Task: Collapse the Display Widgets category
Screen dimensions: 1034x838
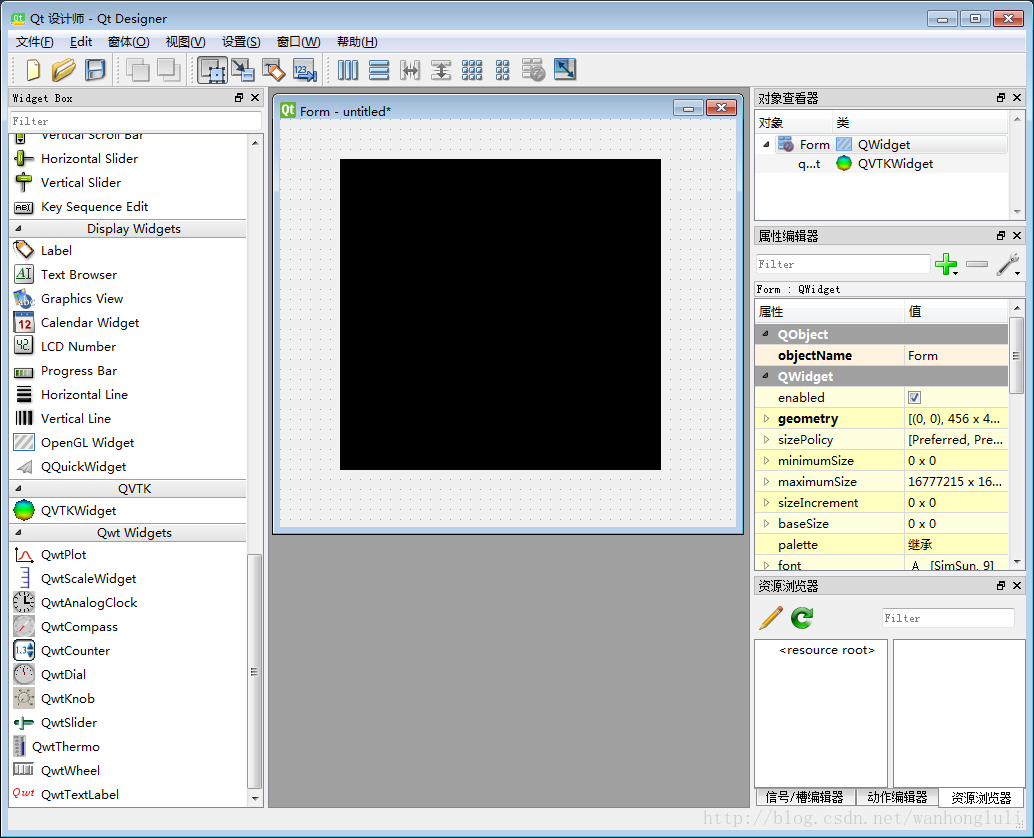Action: [x=18, y=229]
